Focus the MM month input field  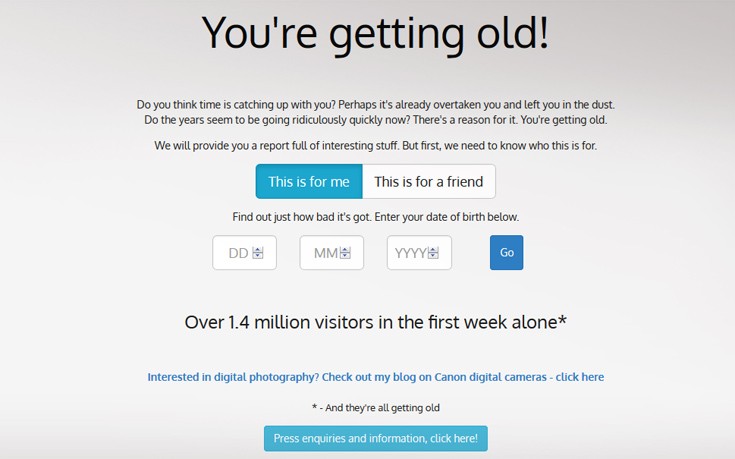tap(324, 253)
